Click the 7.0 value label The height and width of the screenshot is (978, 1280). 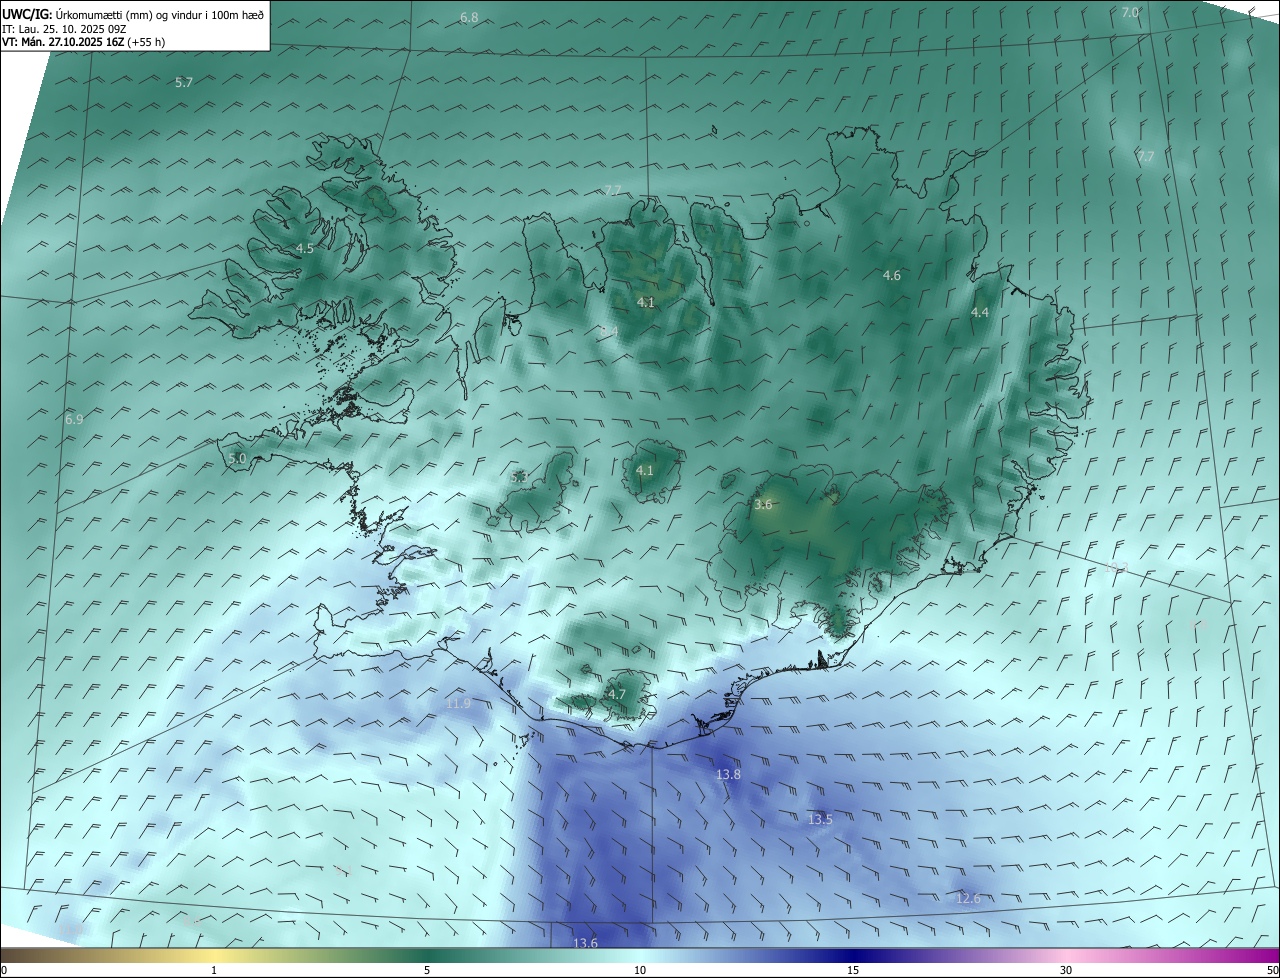[1130, 13]
